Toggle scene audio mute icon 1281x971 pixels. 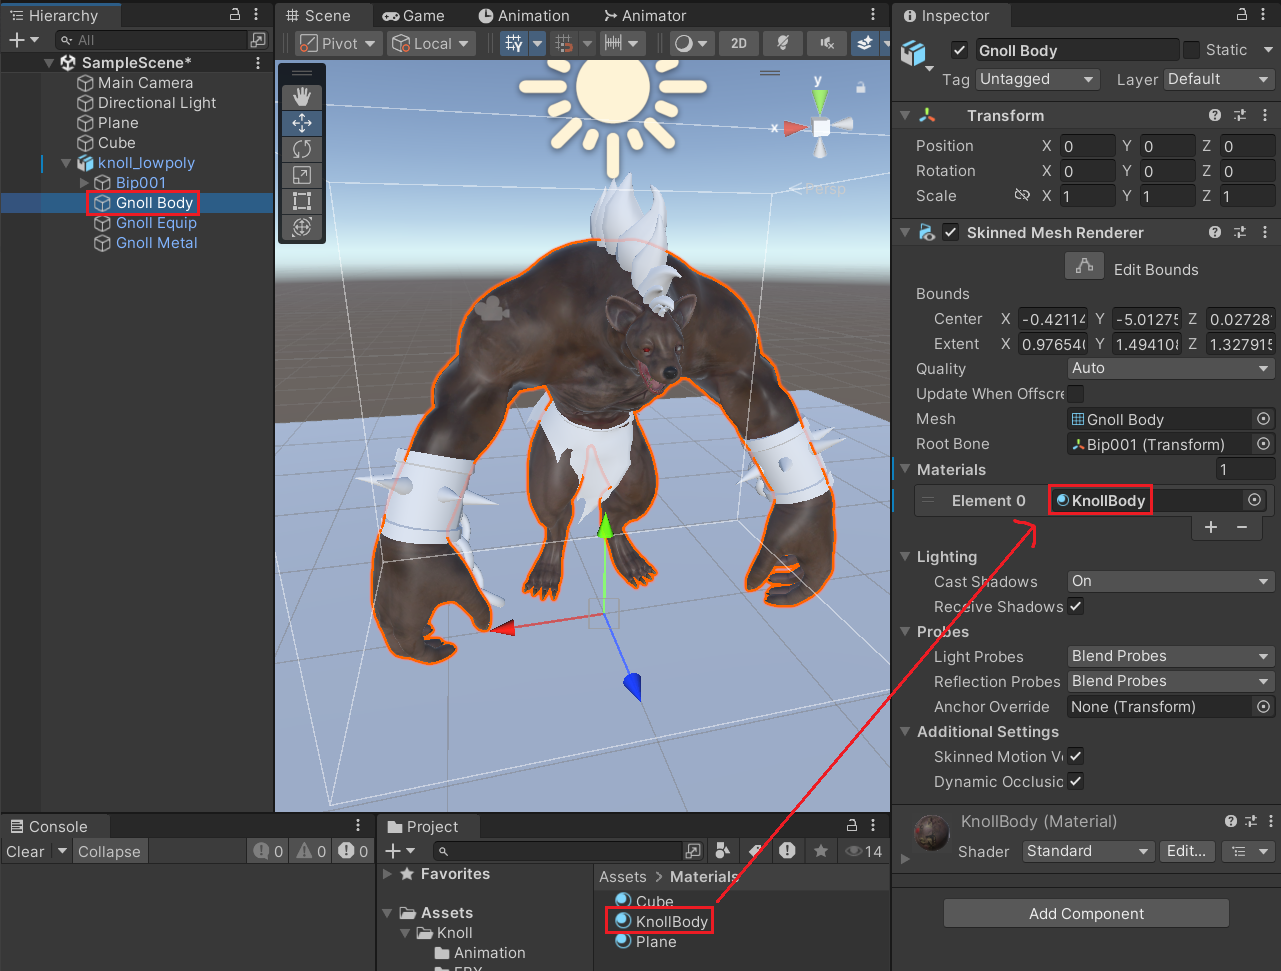coord(827,43)
